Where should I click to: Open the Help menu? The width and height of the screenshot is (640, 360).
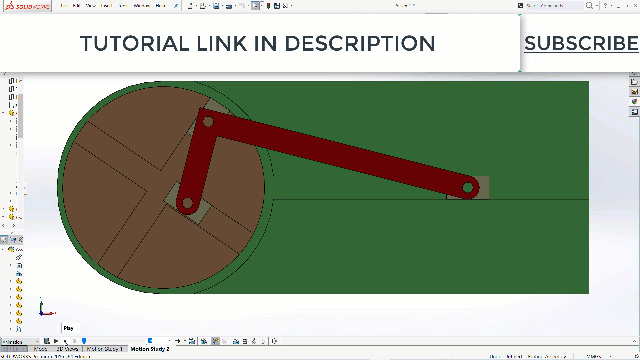coord(160,6)
